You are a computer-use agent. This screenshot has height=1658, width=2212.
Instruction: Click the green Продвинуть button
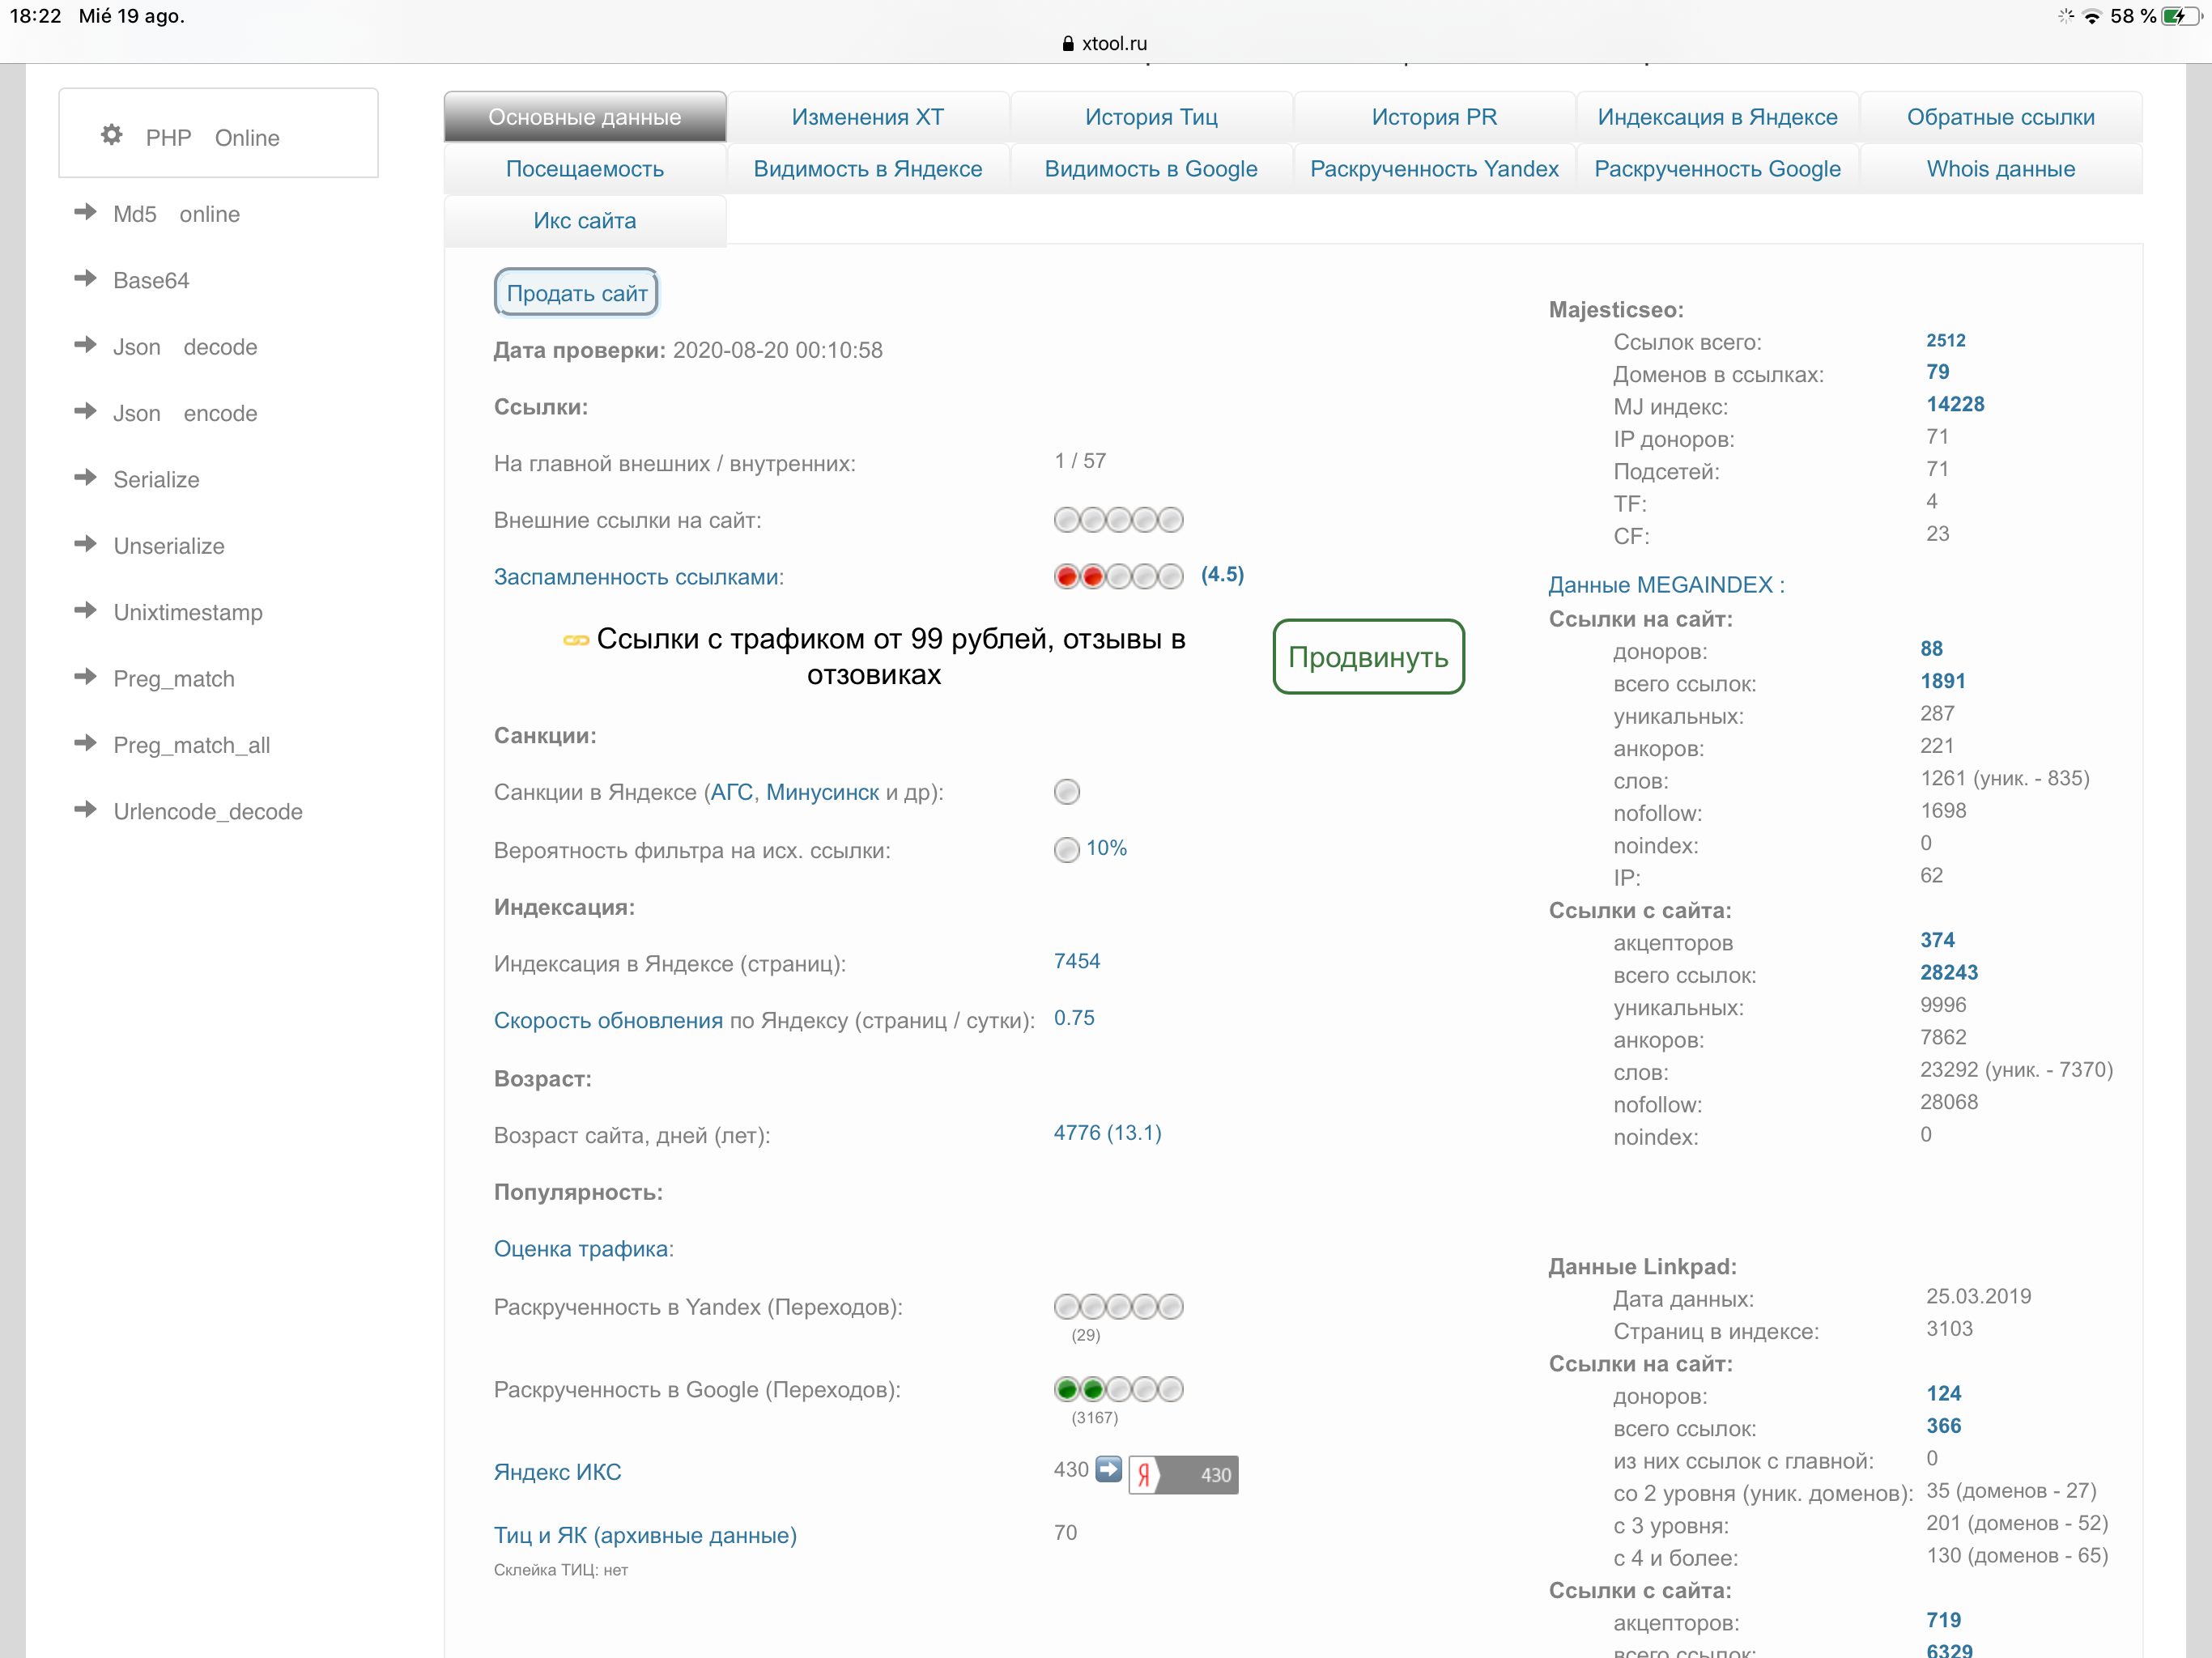click(1368, 657)
